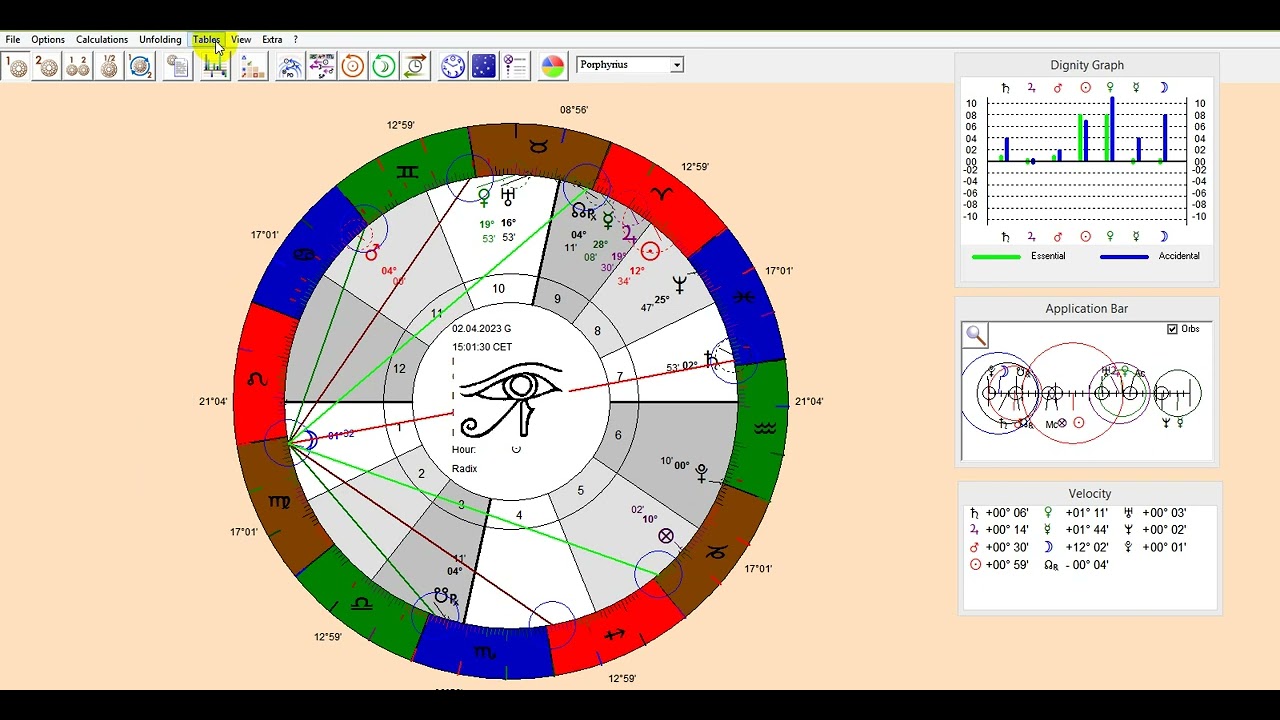Click the Saturn velocity +00° 06' value

[1007, 513]
